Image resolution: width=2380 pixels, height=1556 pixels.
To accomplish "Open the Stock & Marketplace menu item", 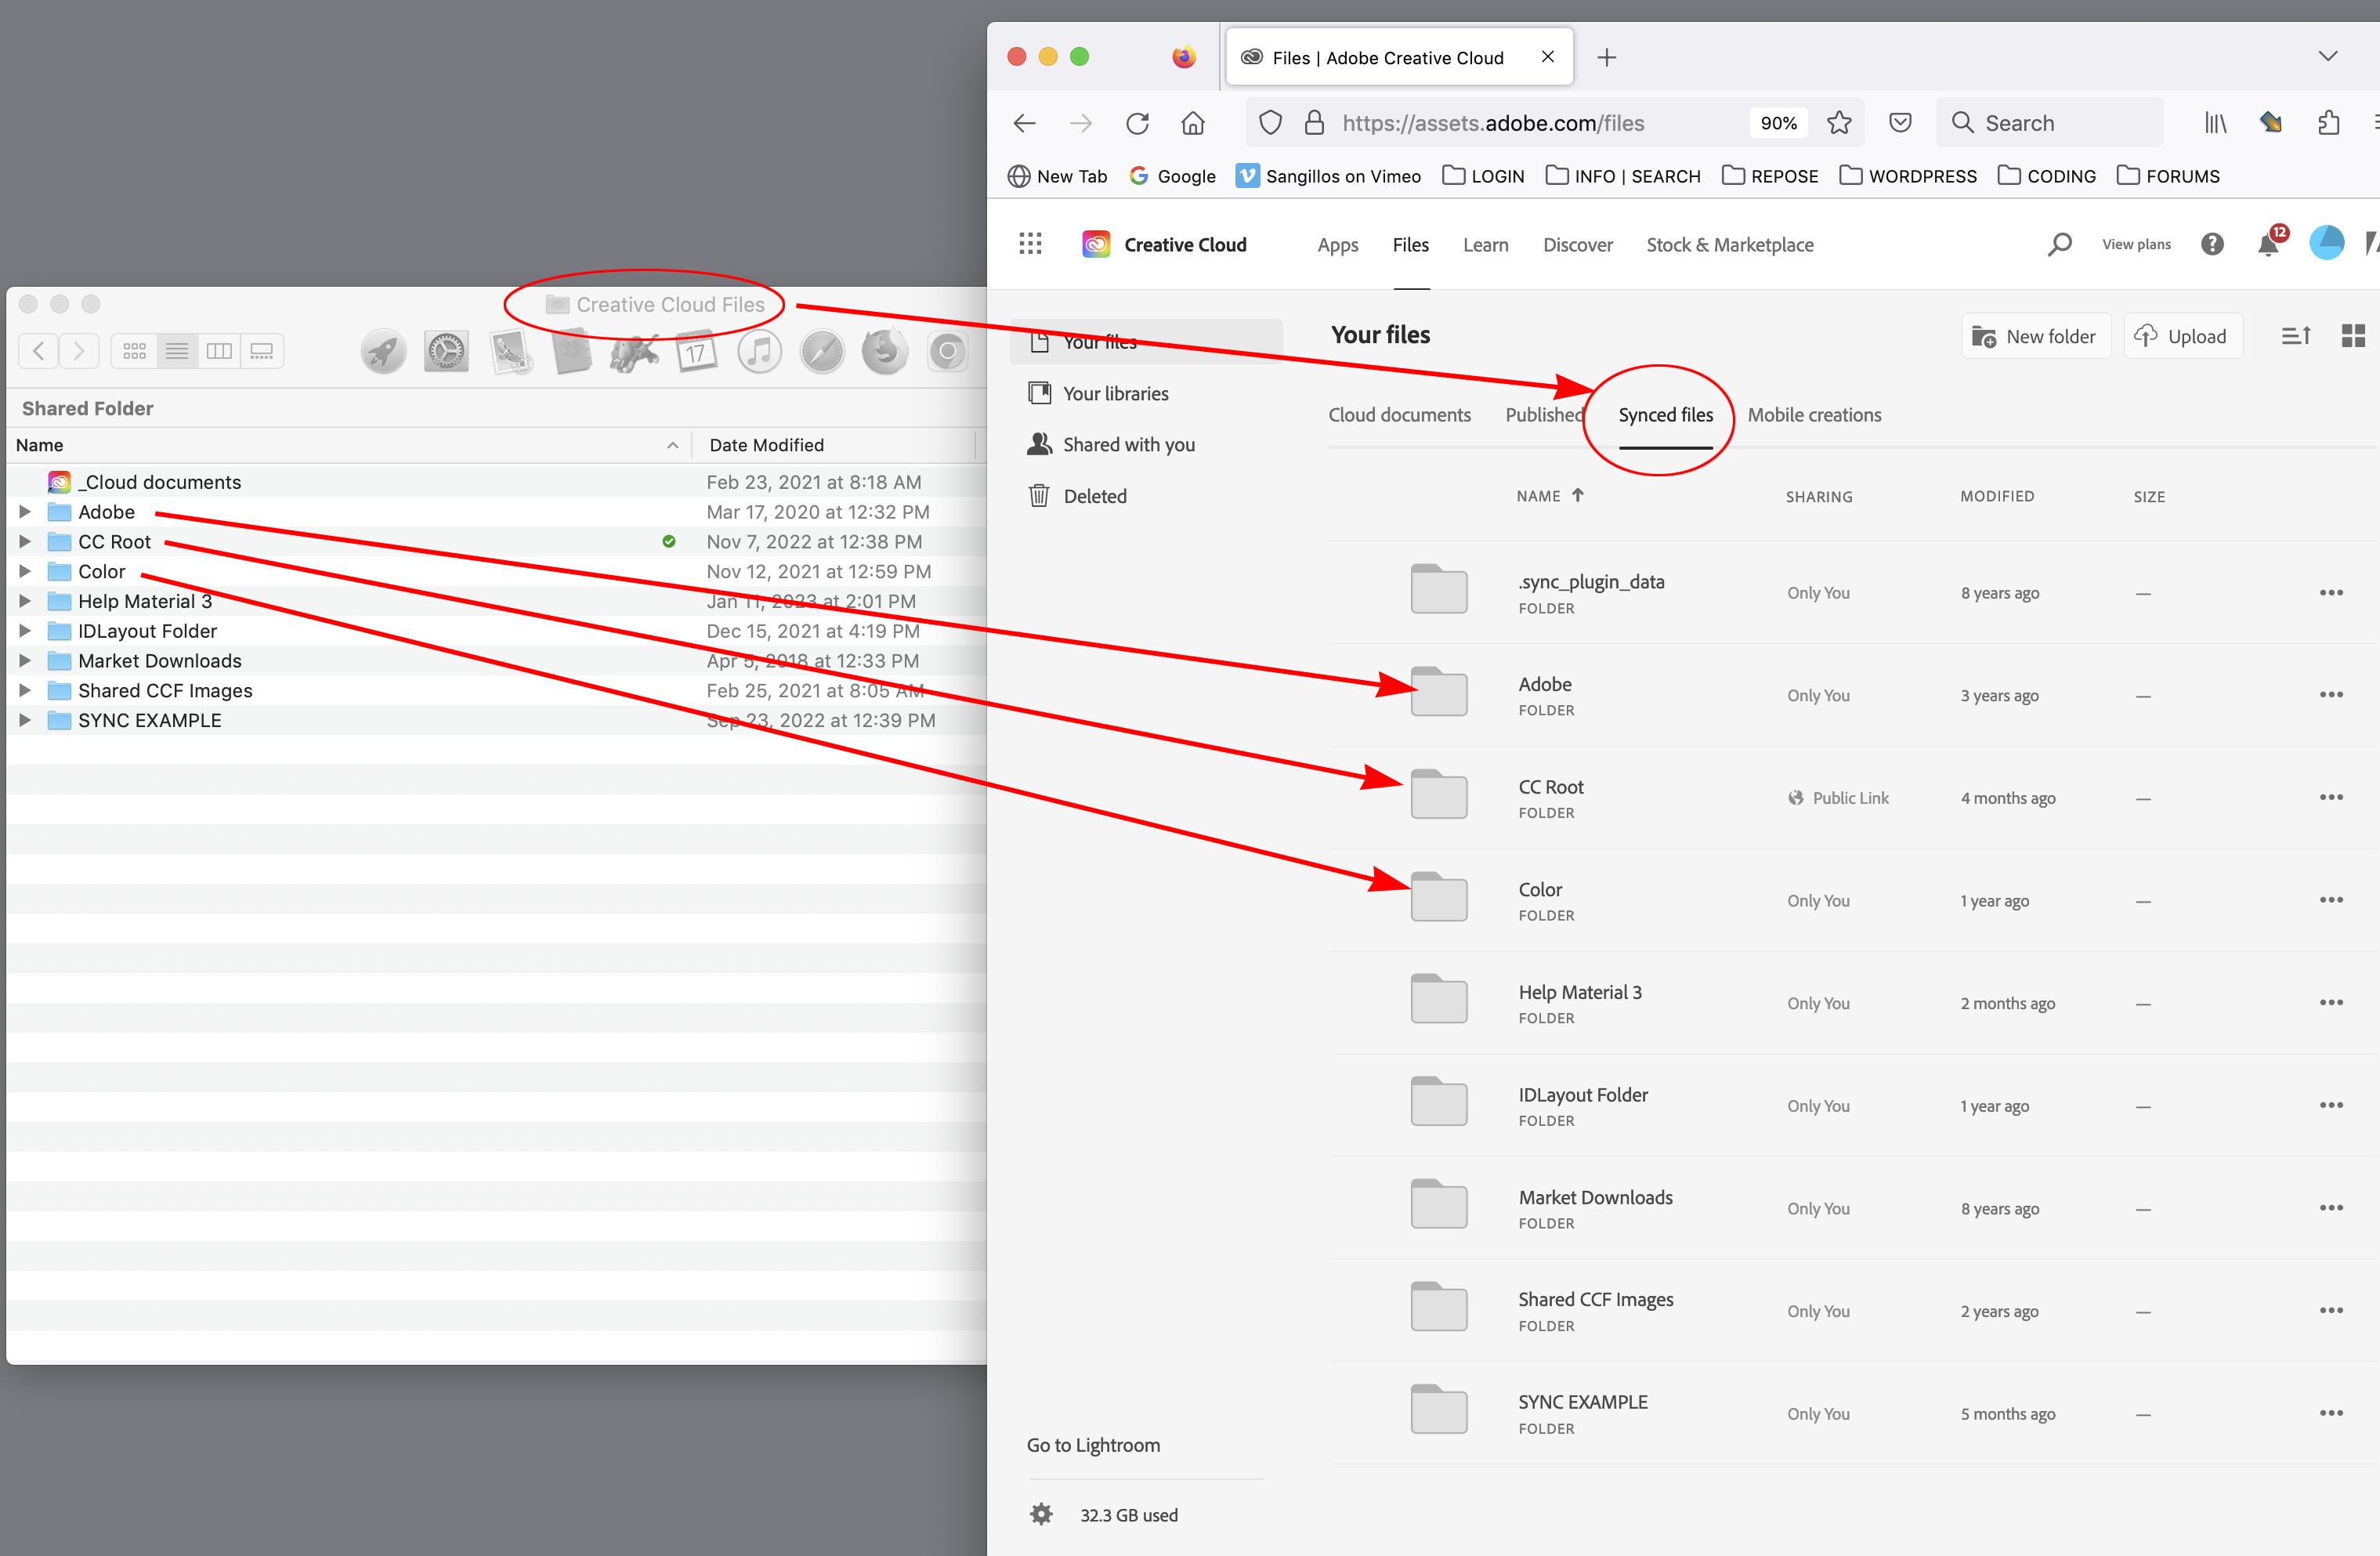I will [x=1729, y=244].
